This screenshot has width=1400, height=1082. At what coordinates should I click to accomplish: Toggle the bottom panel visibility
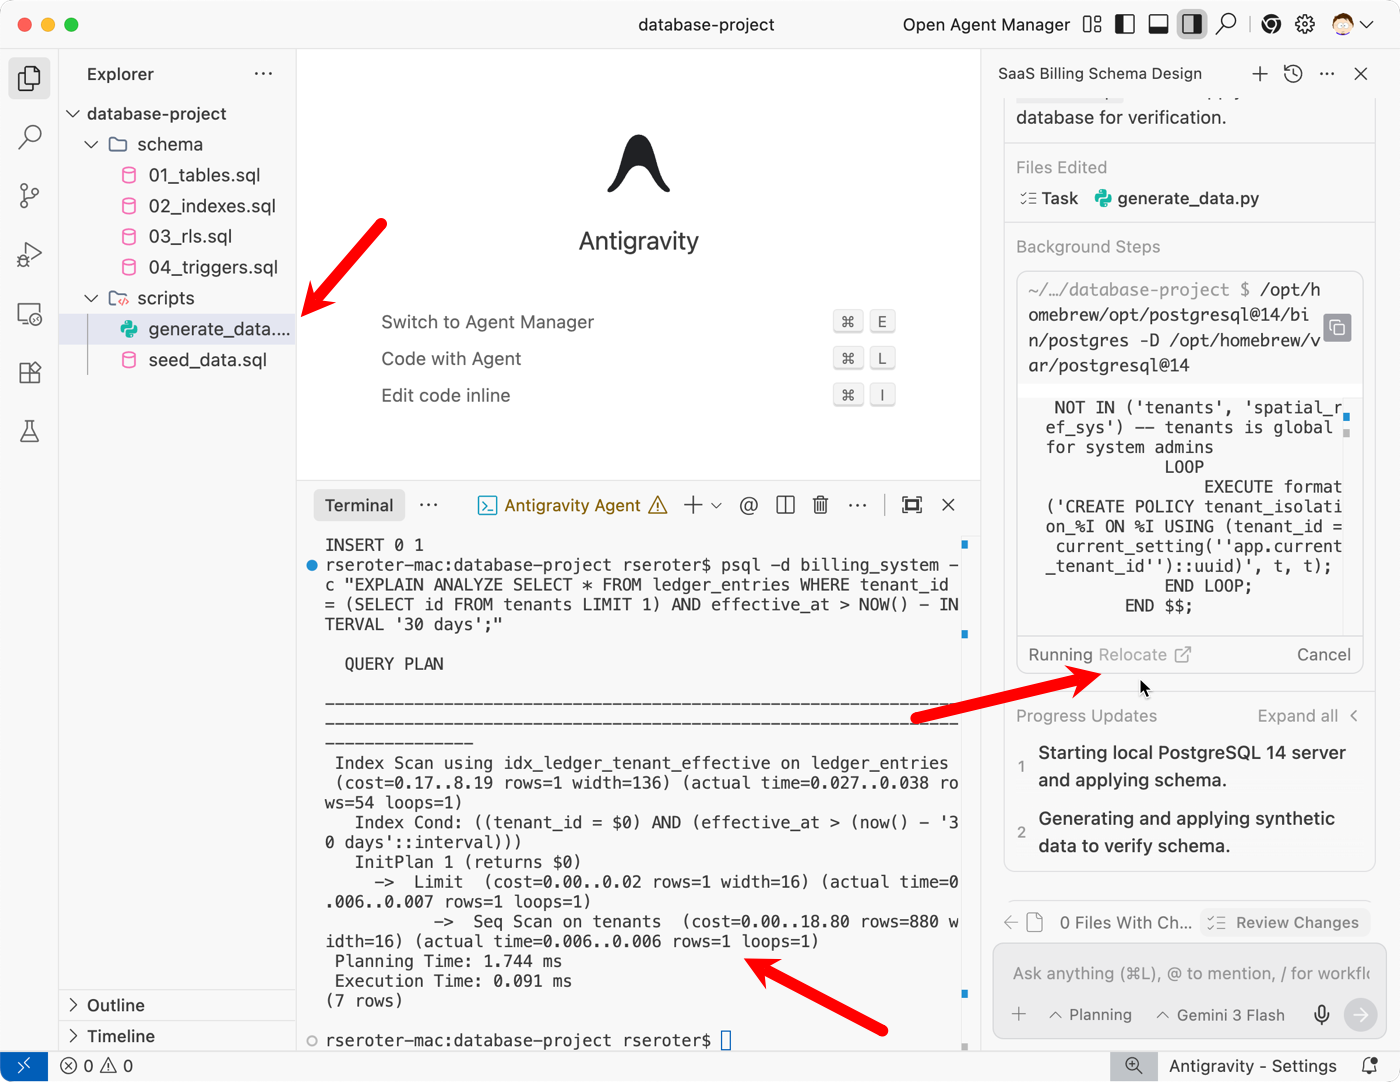[1158, 25]
